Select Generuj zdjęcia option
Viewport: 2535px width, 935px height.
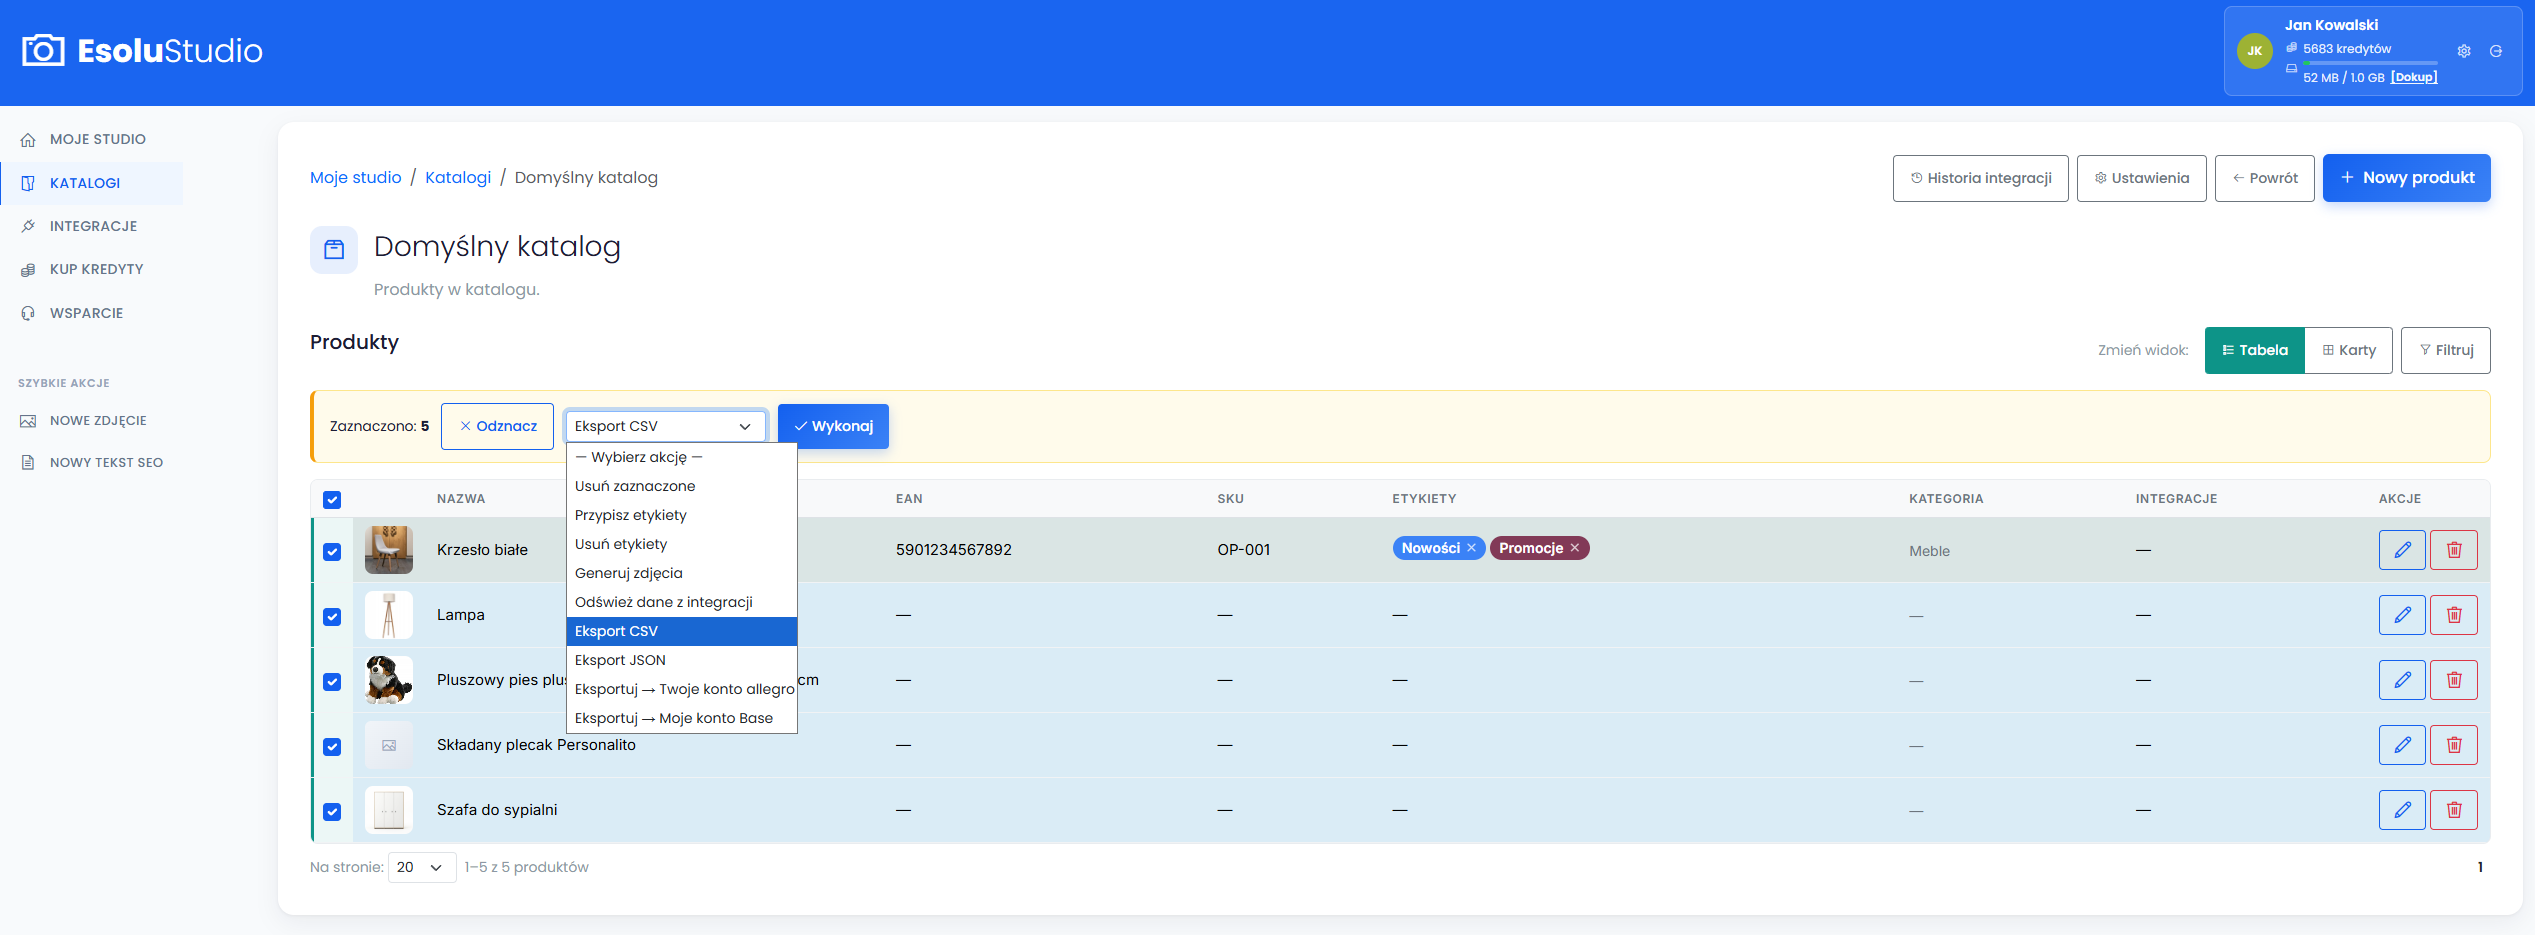[682, 573]
